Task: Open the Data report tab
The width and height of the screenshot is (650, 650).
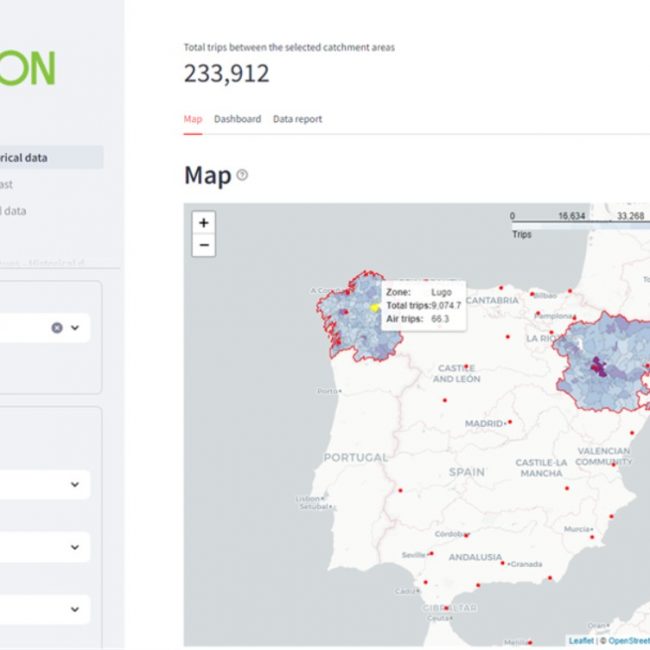Action: pyautogui.click(x=298, y=119)
